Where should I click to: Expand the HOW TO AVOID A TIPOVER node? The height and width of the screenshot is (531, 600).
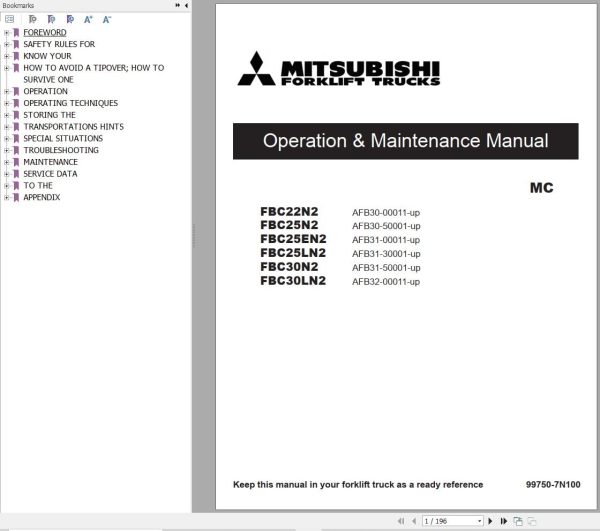click(7, 68)
